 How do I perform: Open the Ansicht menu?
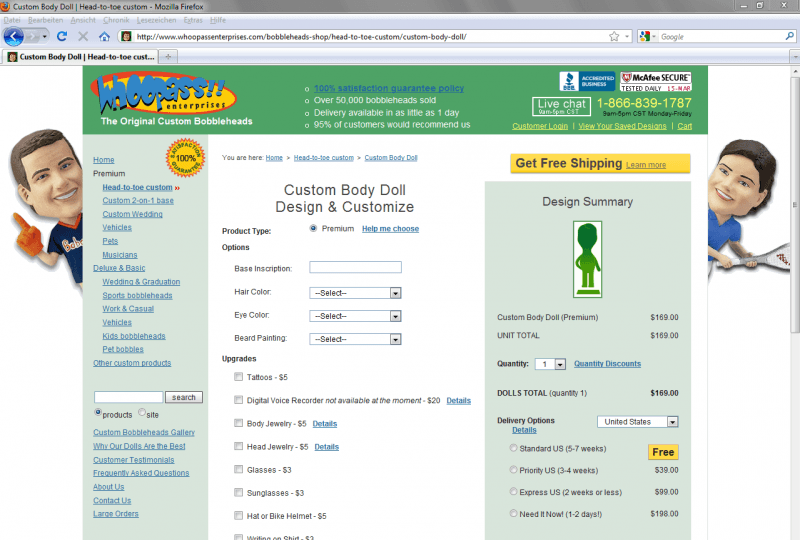pos(83,20)
